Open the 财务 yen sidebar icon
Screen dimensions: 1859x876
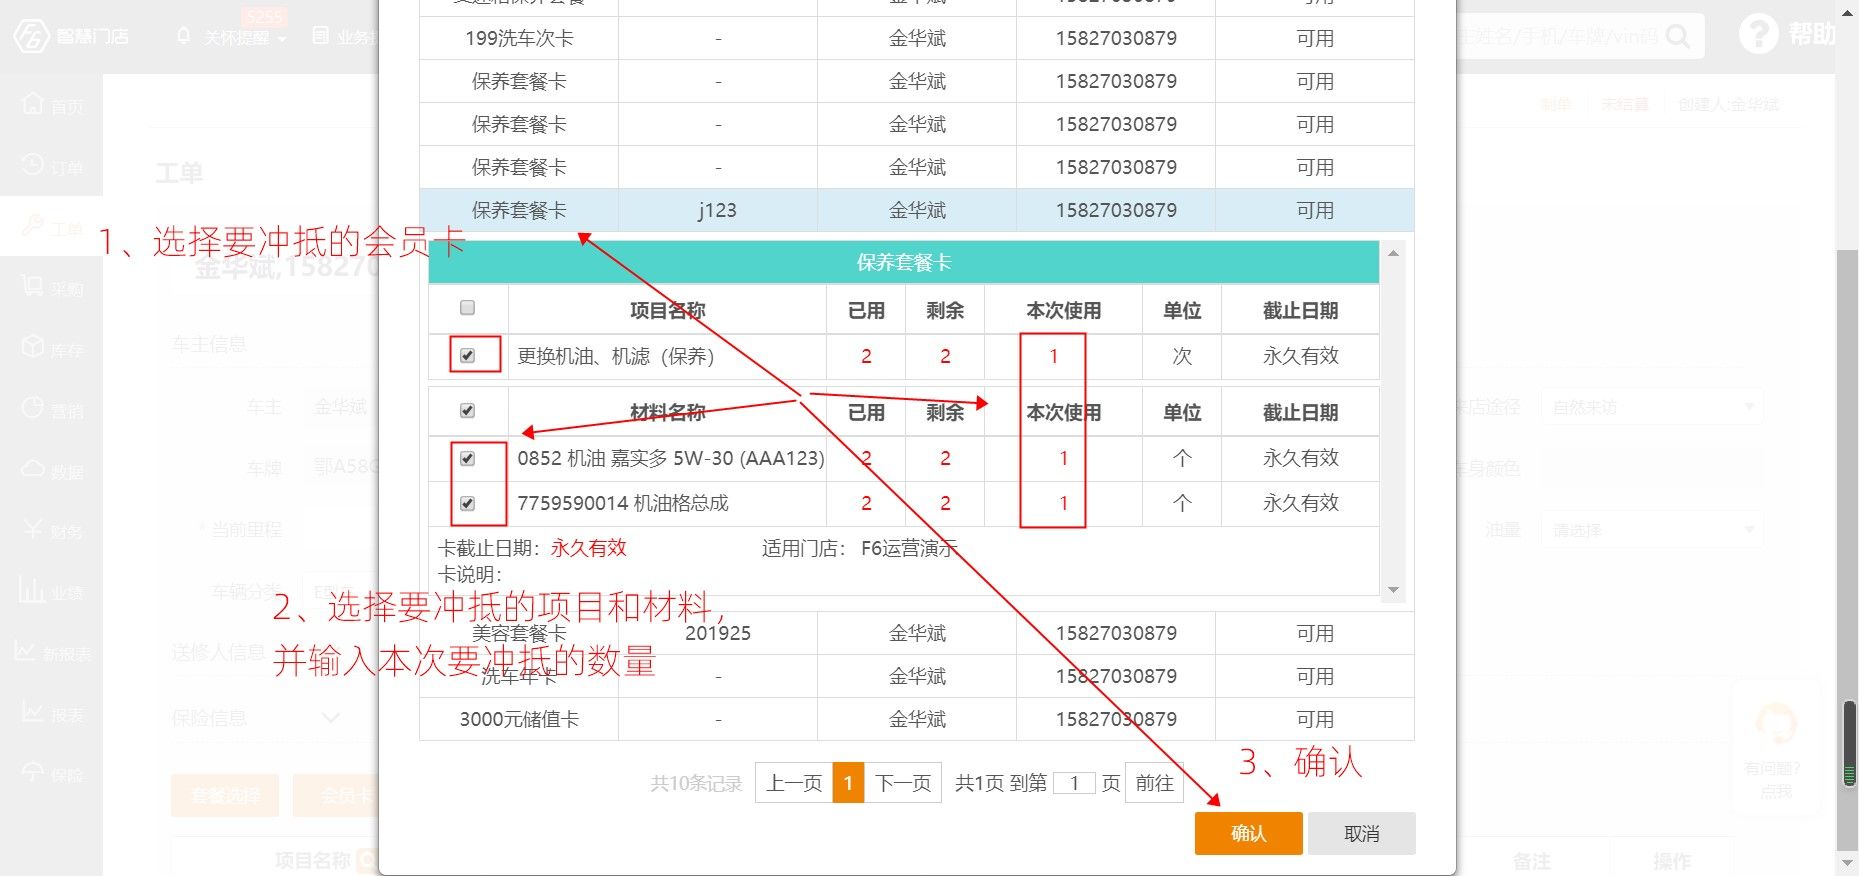click(33, 530)
